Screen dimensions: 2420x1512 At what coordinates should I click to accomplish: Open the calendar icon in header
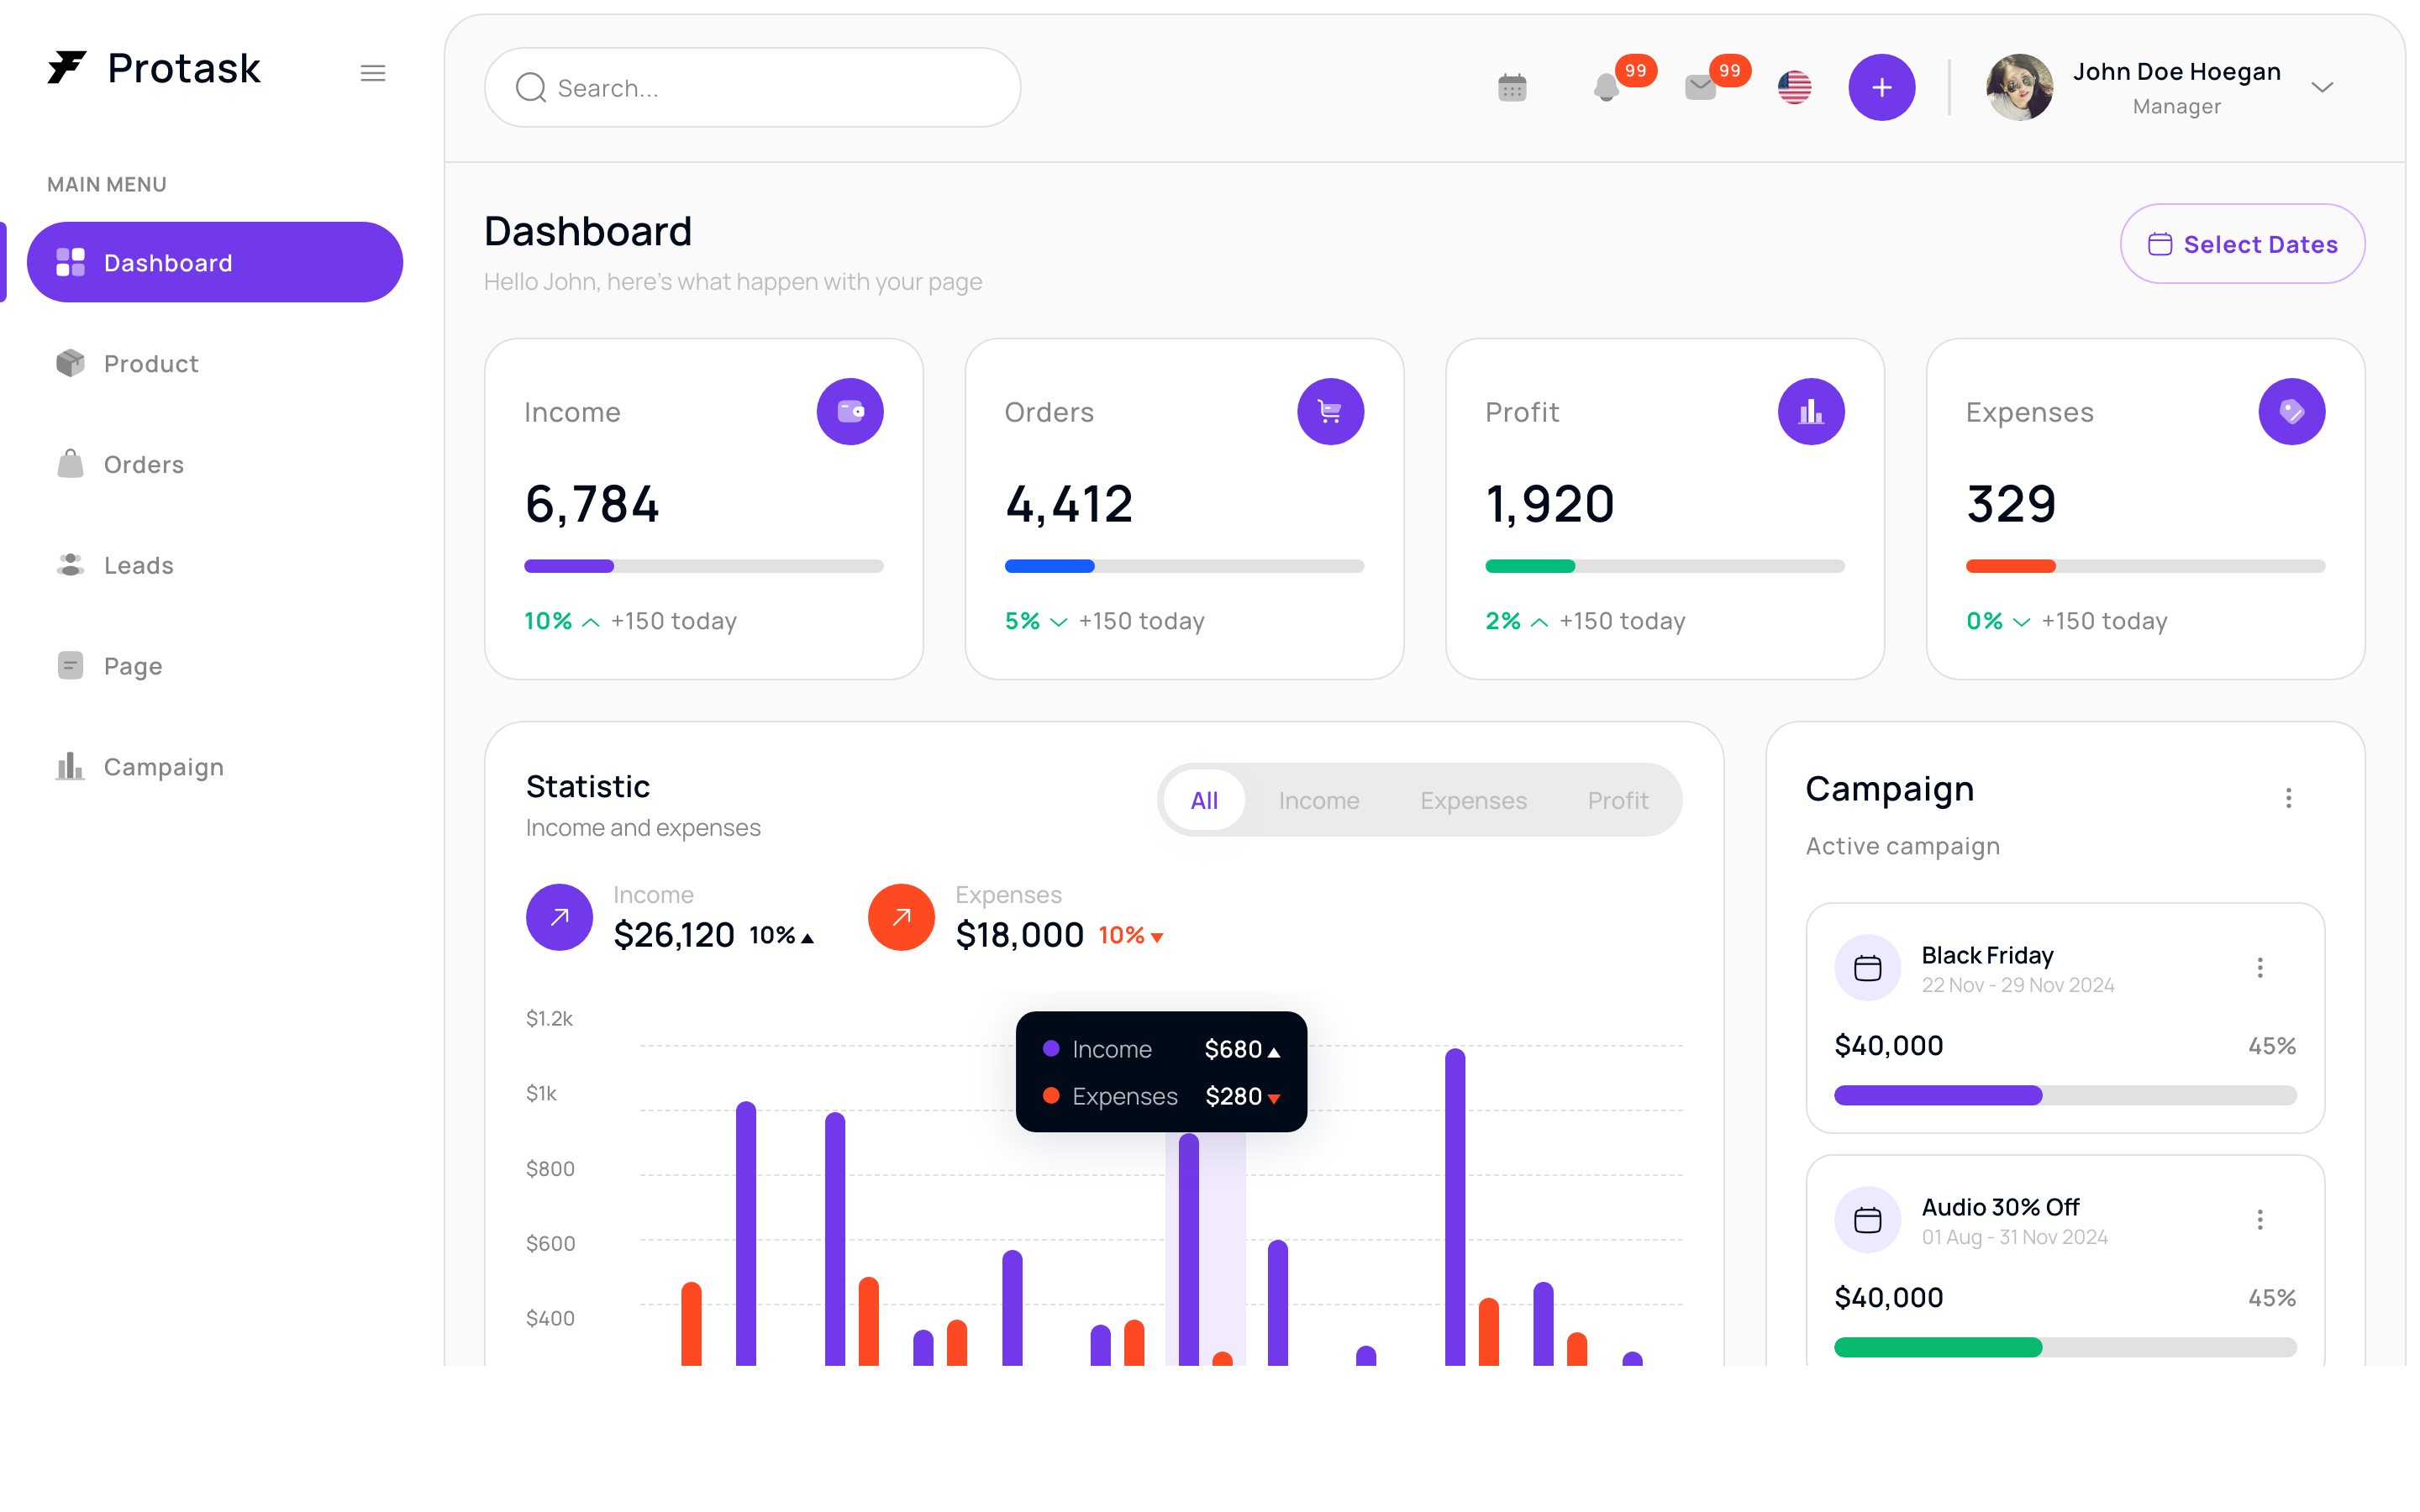(x=1512, y=88)
